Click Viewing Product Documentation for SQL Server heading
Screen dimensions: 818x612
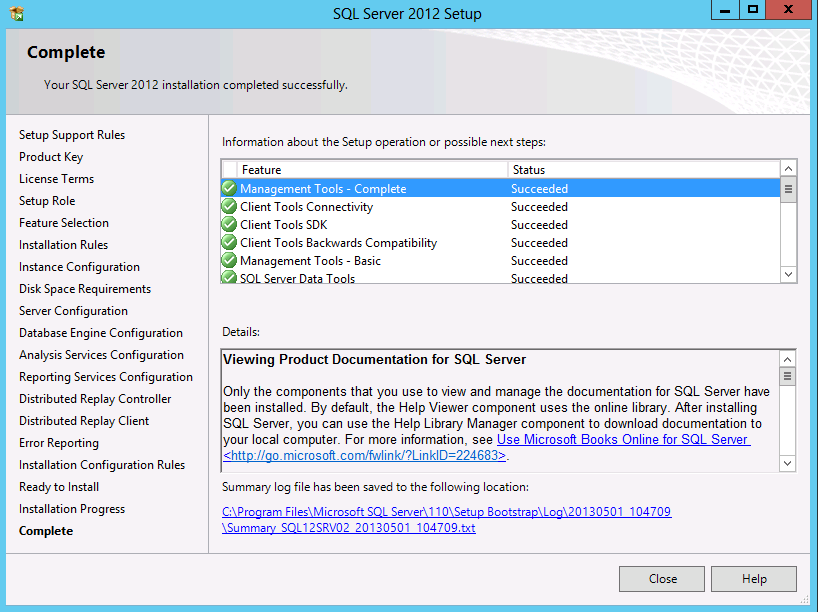click(375, 359)
